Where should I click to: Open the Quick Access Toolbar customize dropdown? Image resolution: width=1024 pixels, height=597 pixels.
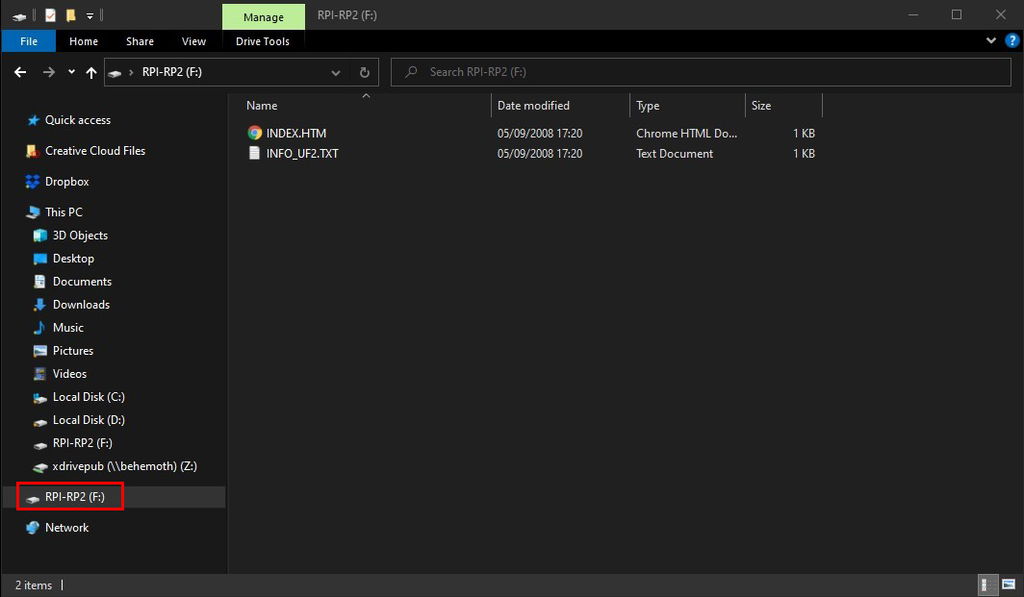point(89,15)
